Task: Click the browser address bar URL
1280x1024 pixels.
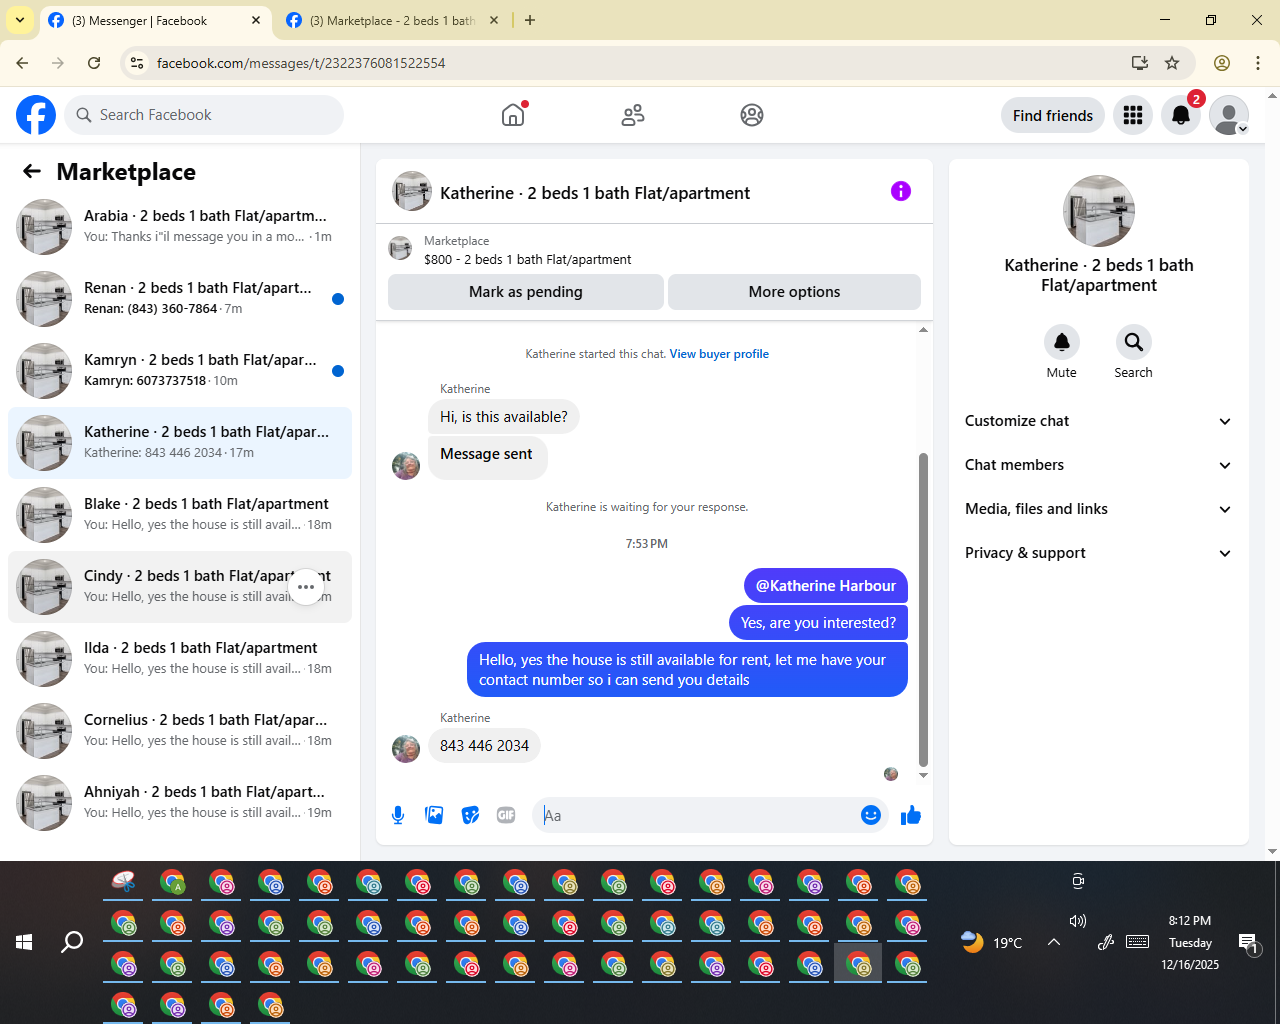Action: point(301,63)
